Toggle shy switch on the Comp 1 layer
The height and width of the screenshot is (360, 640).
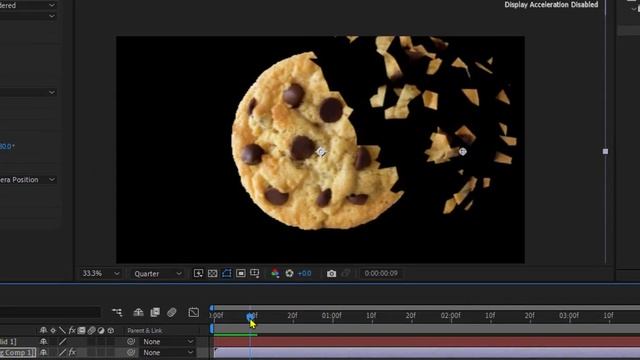click(43, 352)
